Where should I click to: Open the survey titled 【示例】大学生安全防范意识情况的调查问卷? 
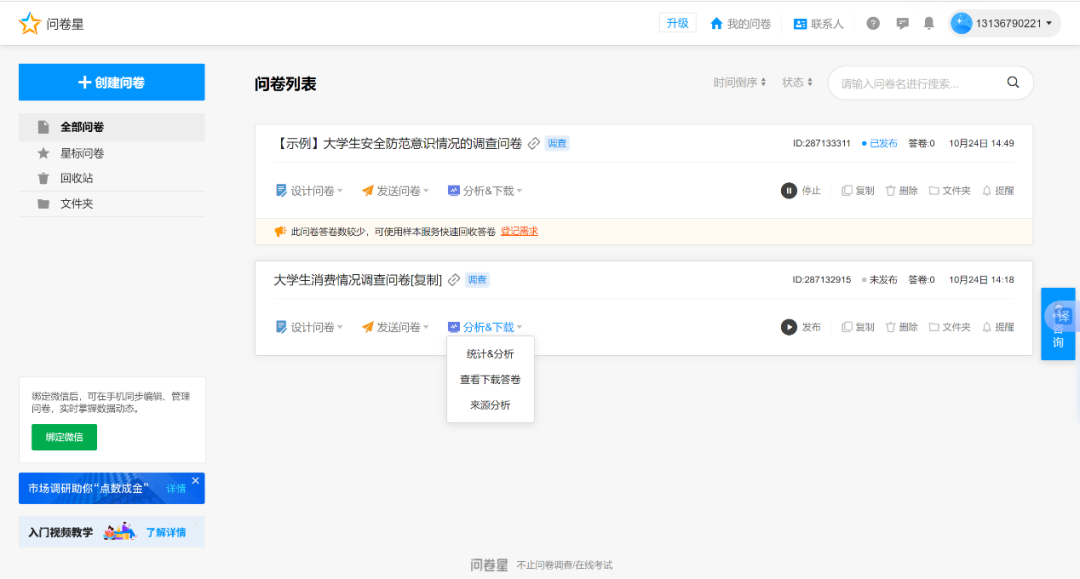pos(398,143)
